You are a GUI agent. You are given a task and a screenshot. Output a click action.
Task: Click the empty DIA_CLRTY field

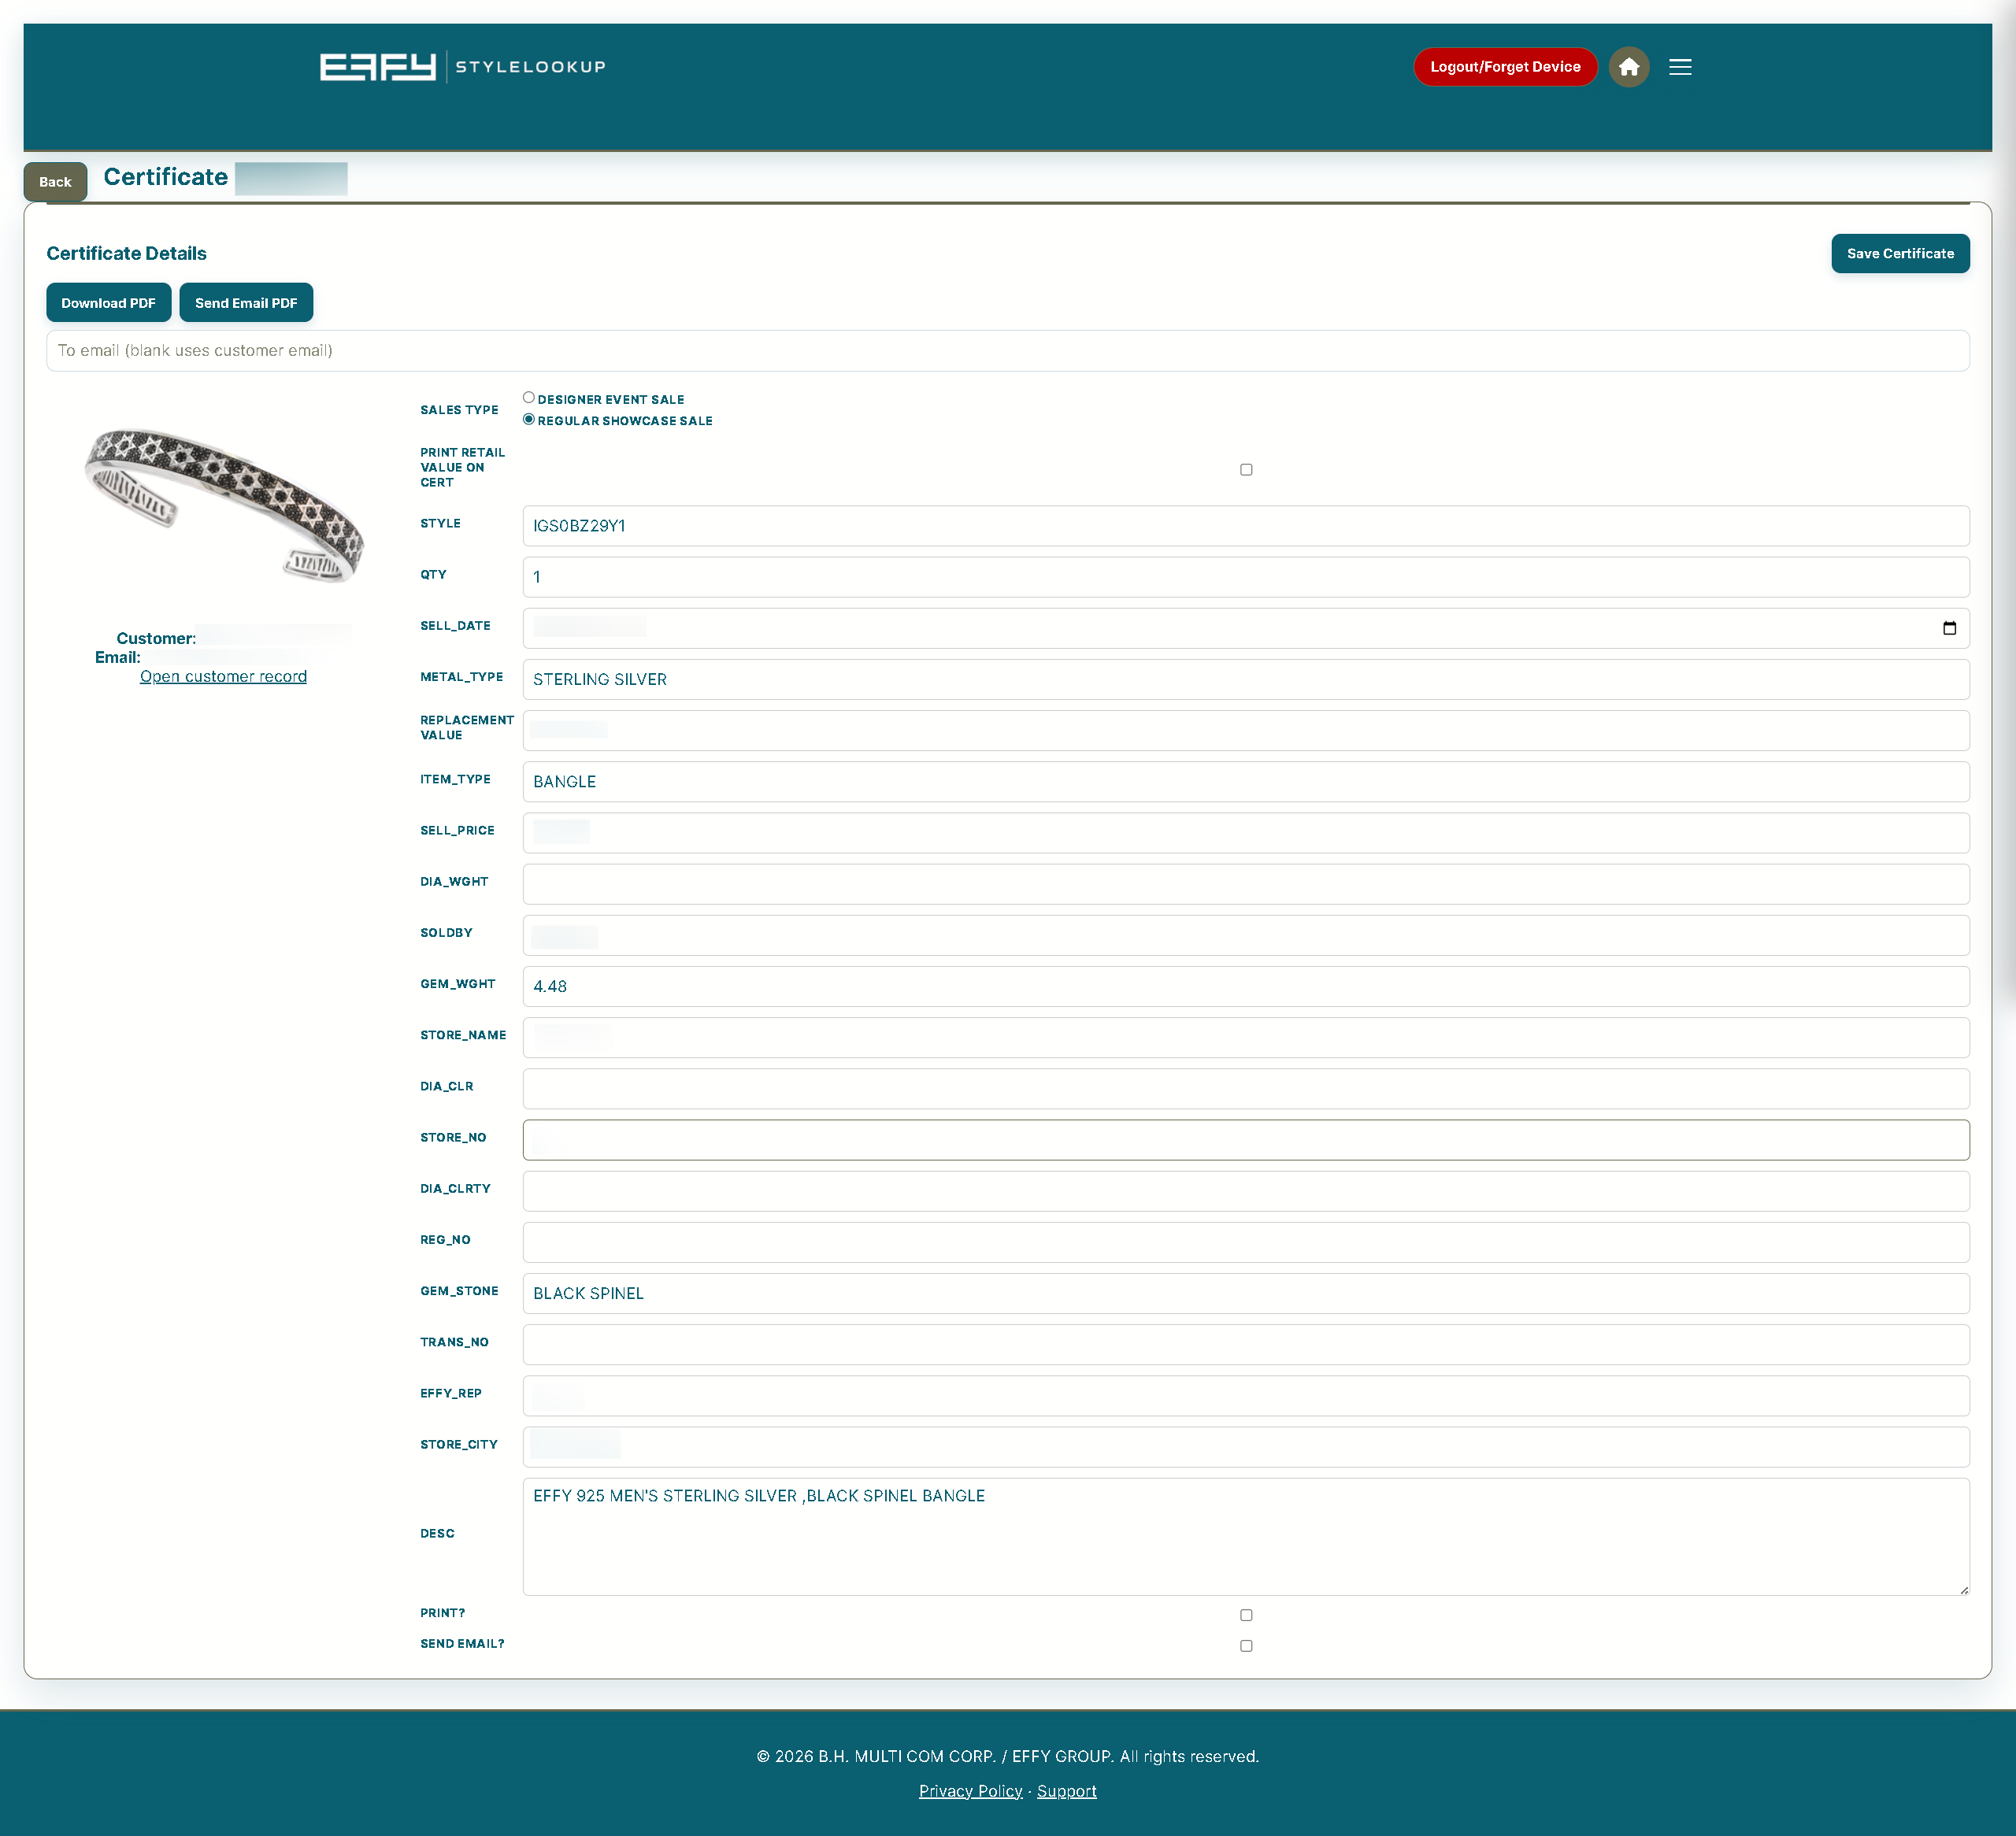(x=1246, y=1191)
